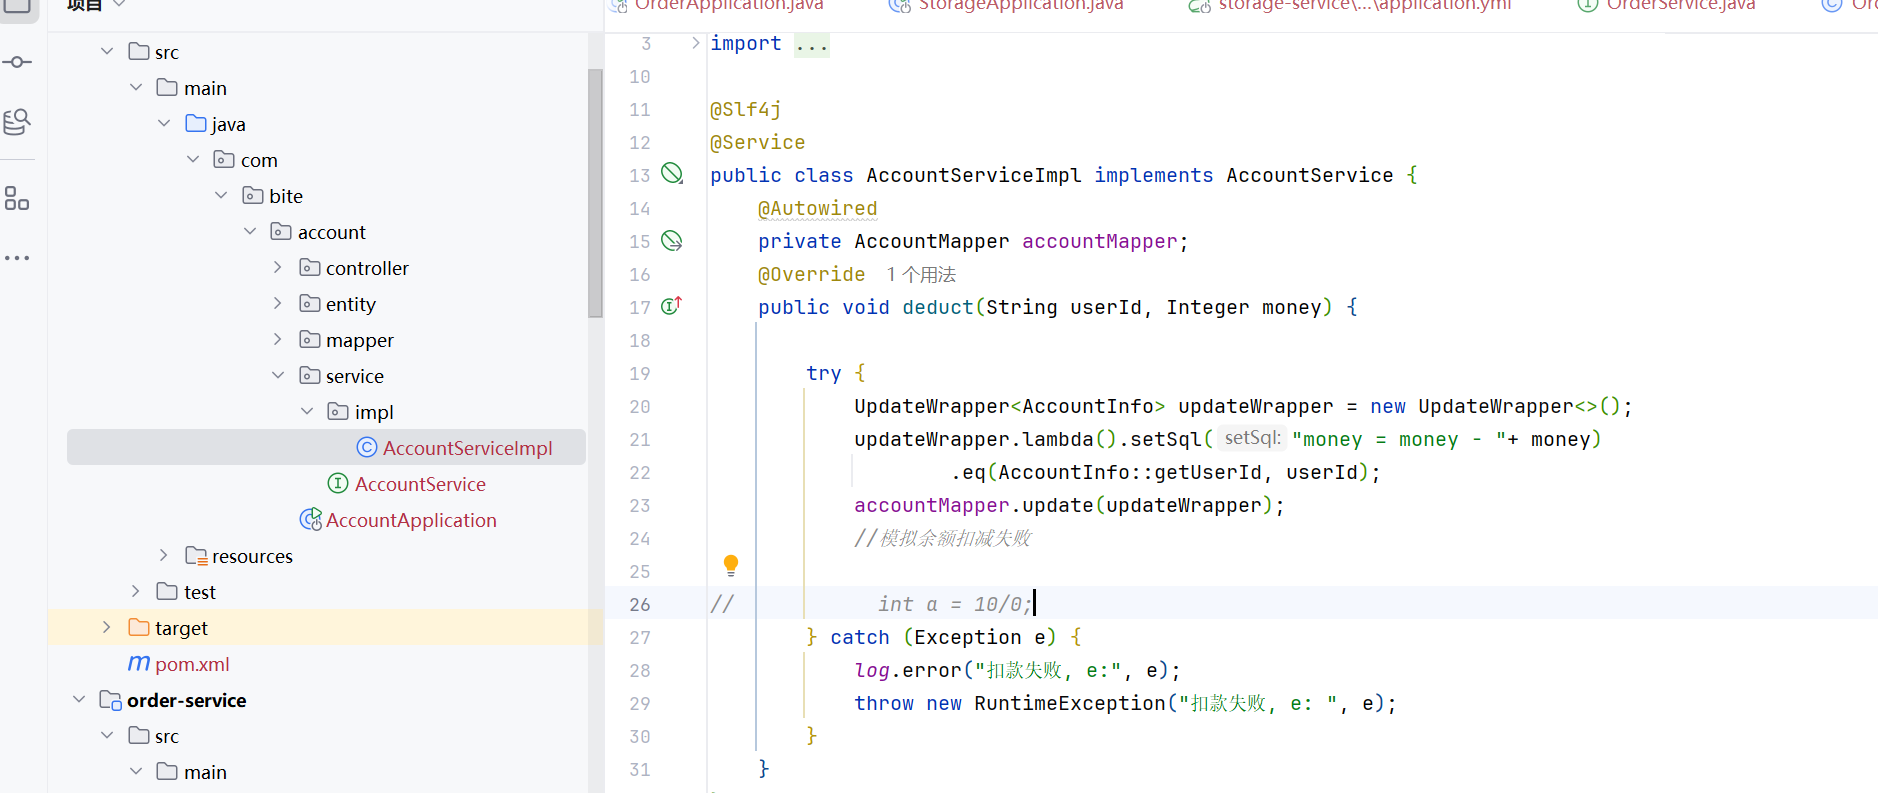Expand the resources folder
The width and height of the screenshot is (1878, 793).
coord(164,555)
